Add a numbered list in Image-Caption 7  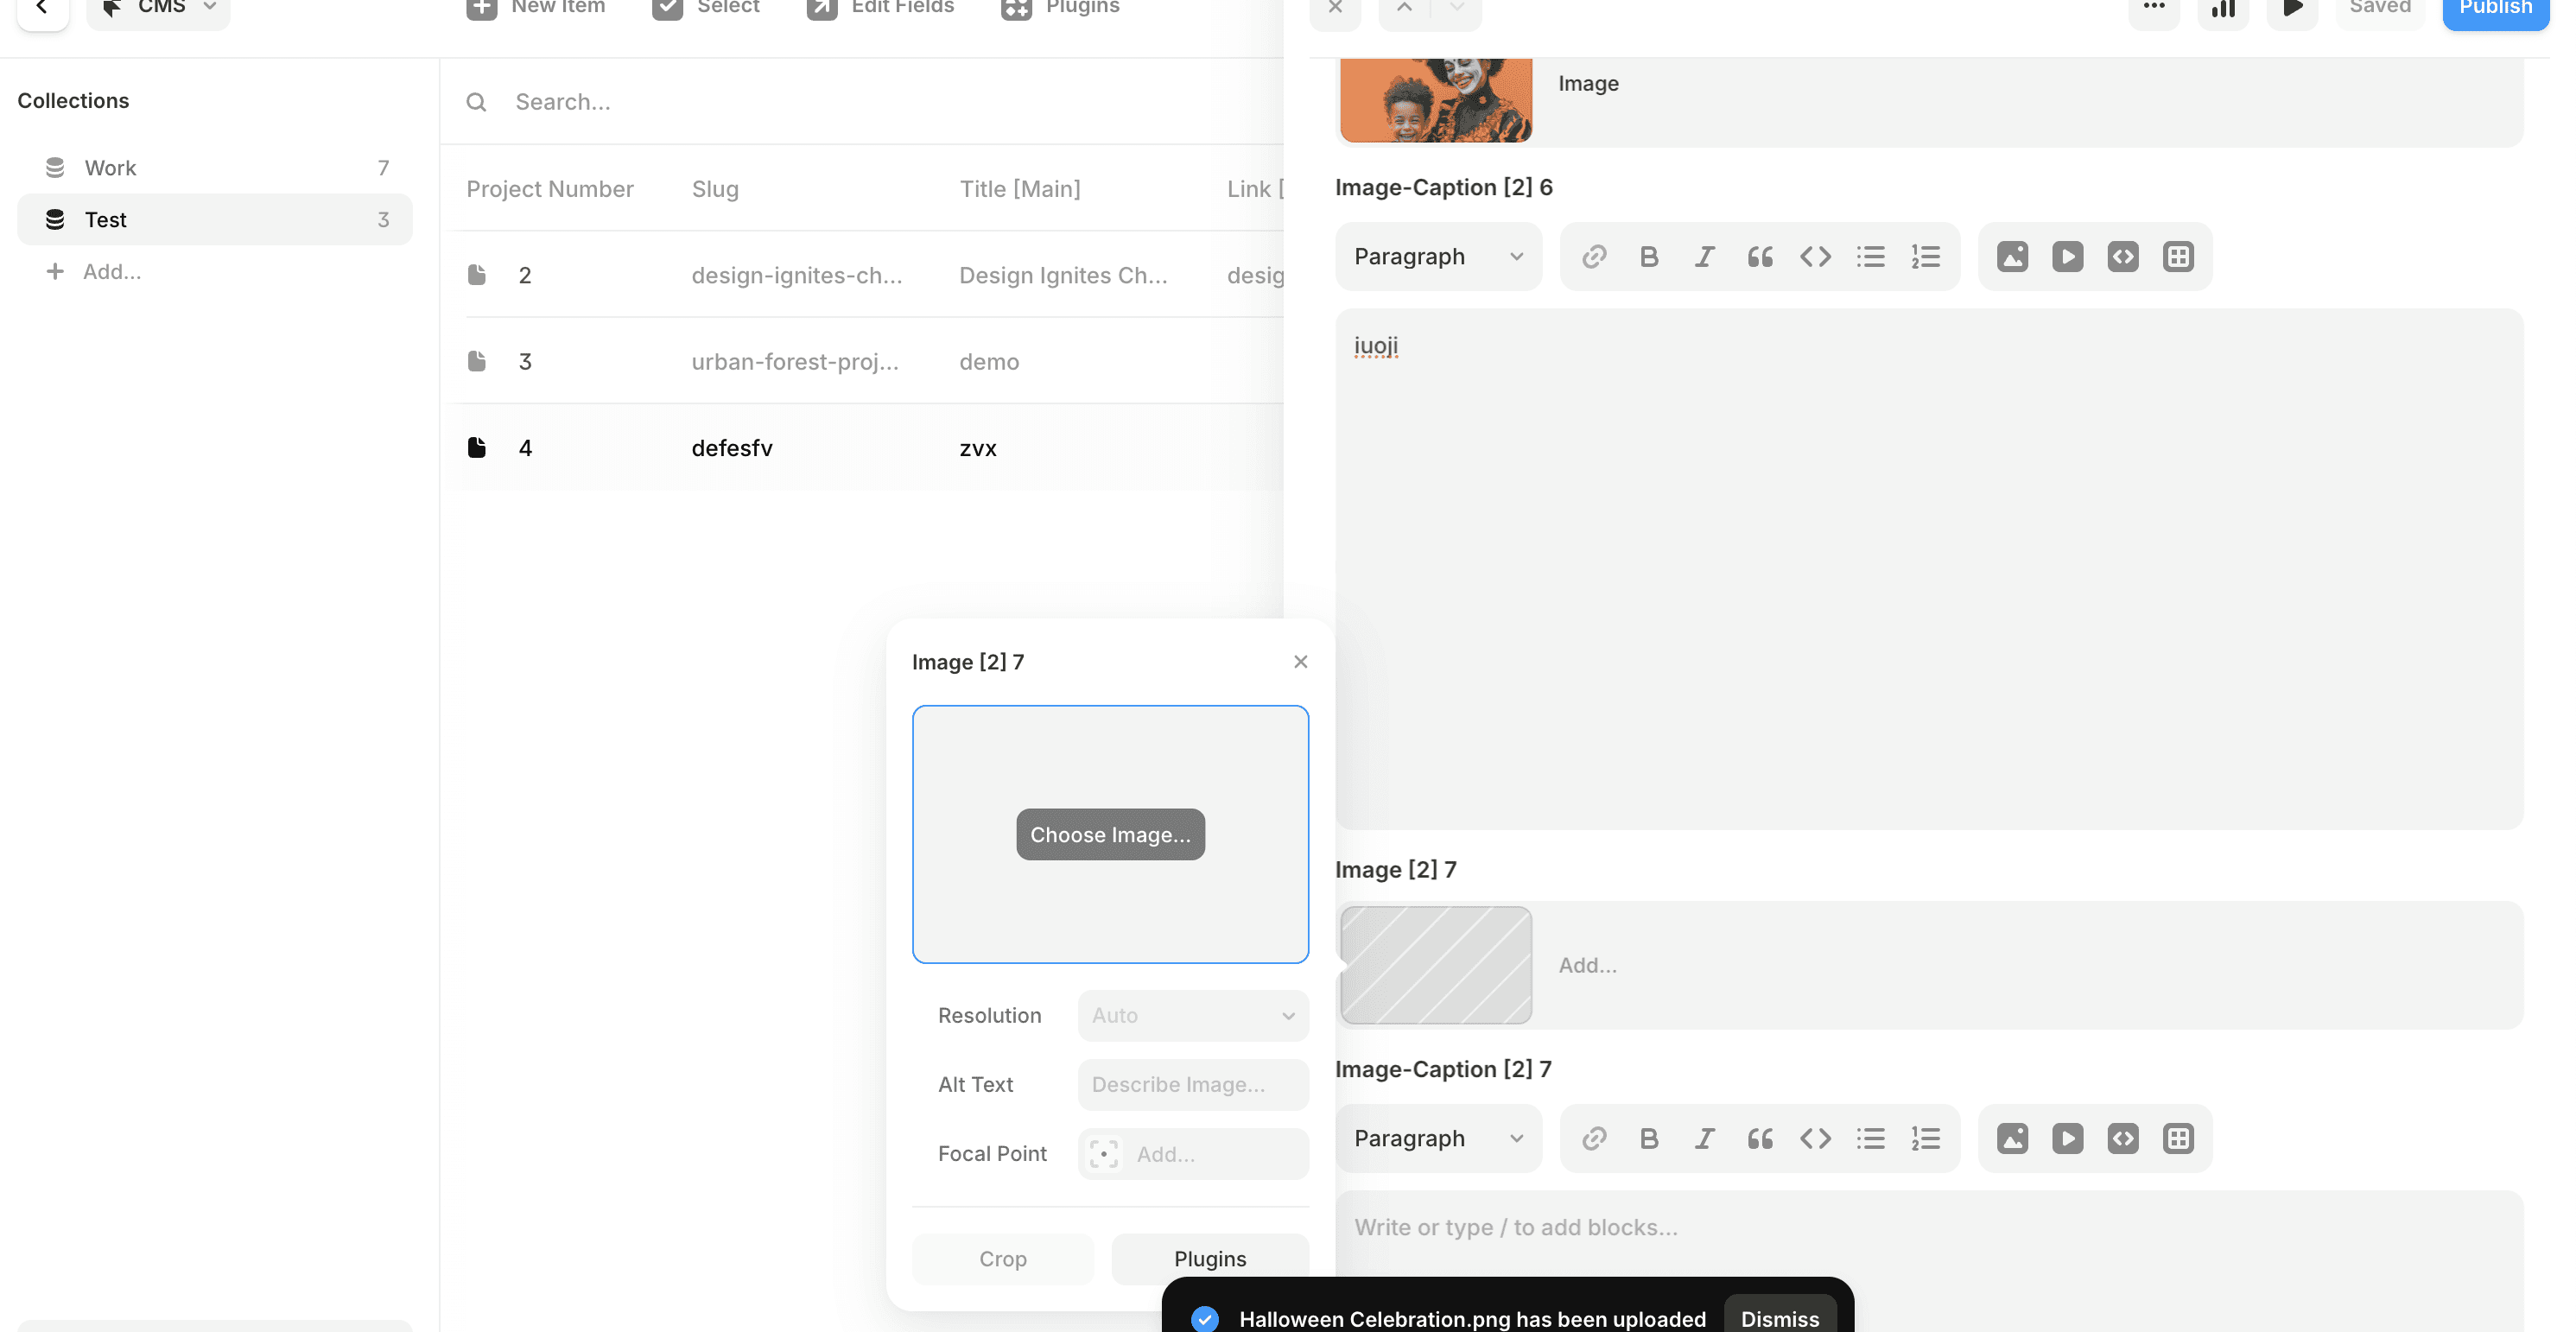[1925, 1139]
